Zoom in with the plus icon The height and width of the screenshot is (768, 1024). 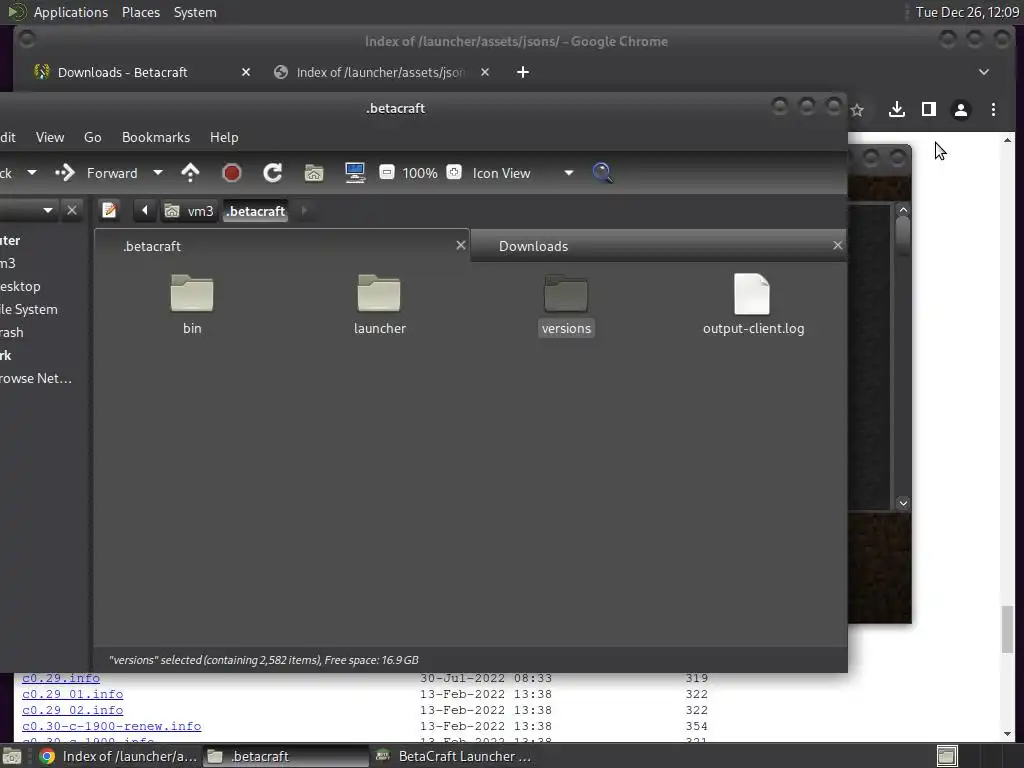coord(454,172)
